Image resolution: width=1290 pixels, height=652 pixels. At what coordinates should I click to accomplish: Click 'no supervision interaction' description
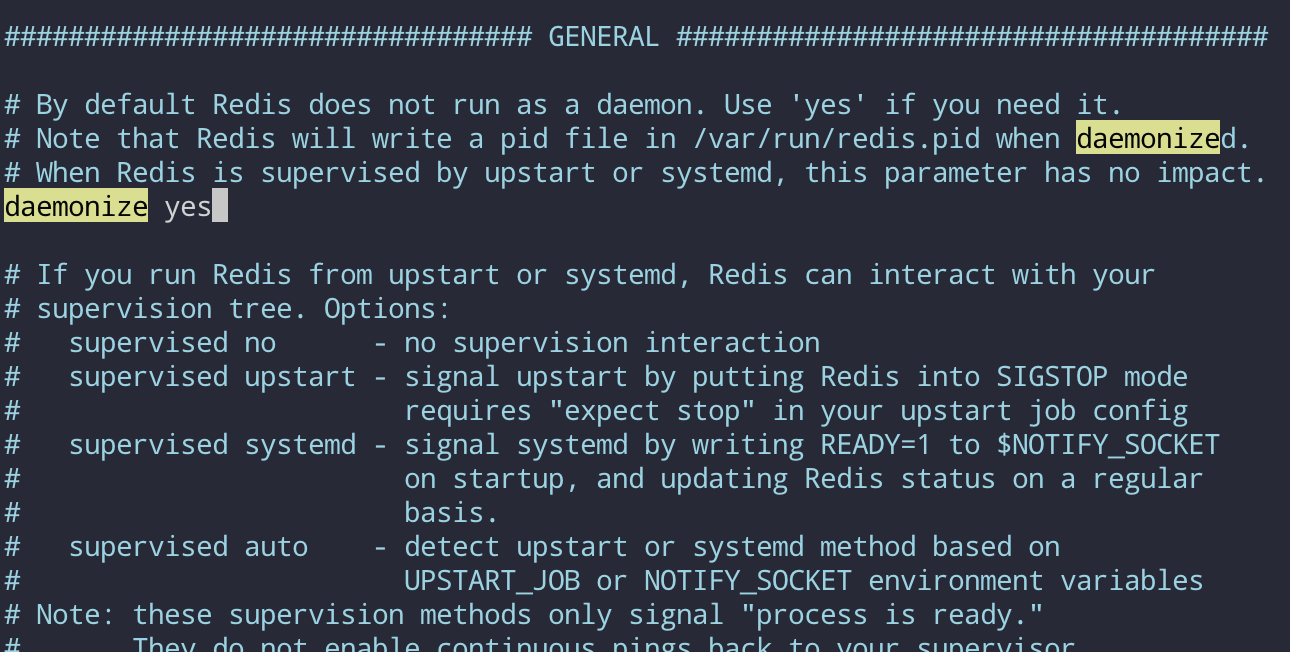click(612, 343)
